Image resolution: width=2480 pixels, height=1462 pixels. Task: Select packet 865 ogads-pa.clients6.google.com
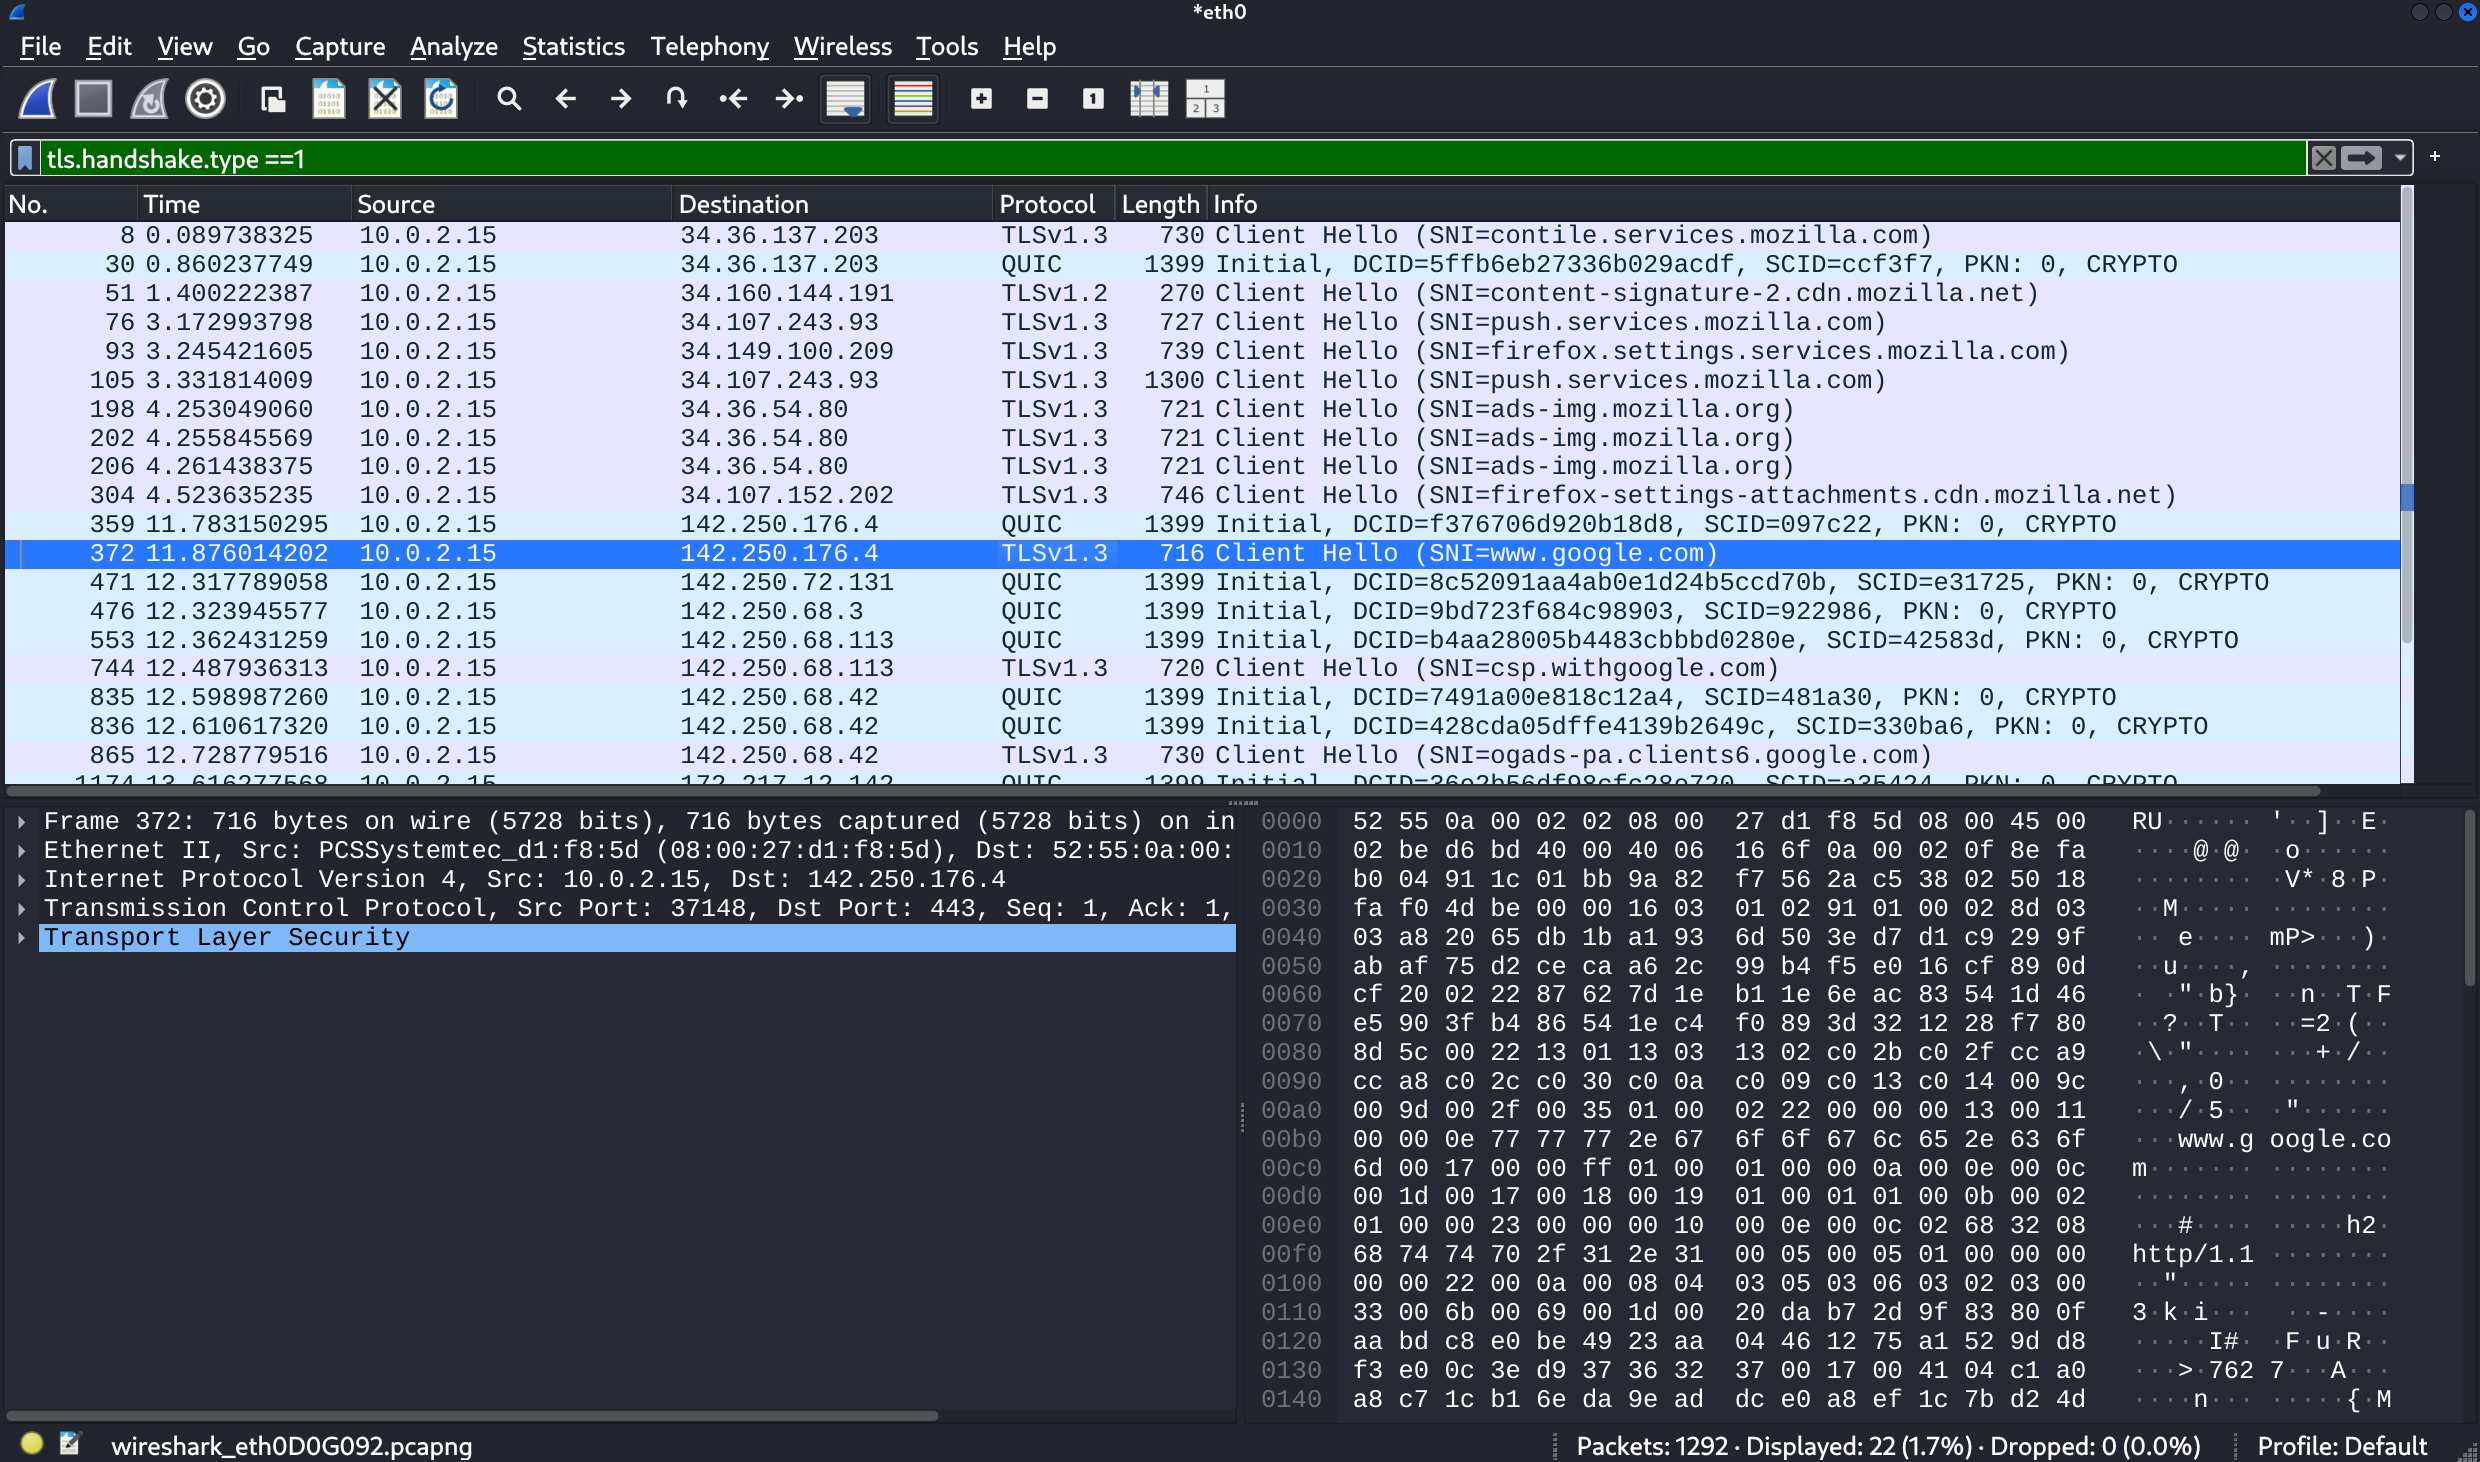(1202, 755)
